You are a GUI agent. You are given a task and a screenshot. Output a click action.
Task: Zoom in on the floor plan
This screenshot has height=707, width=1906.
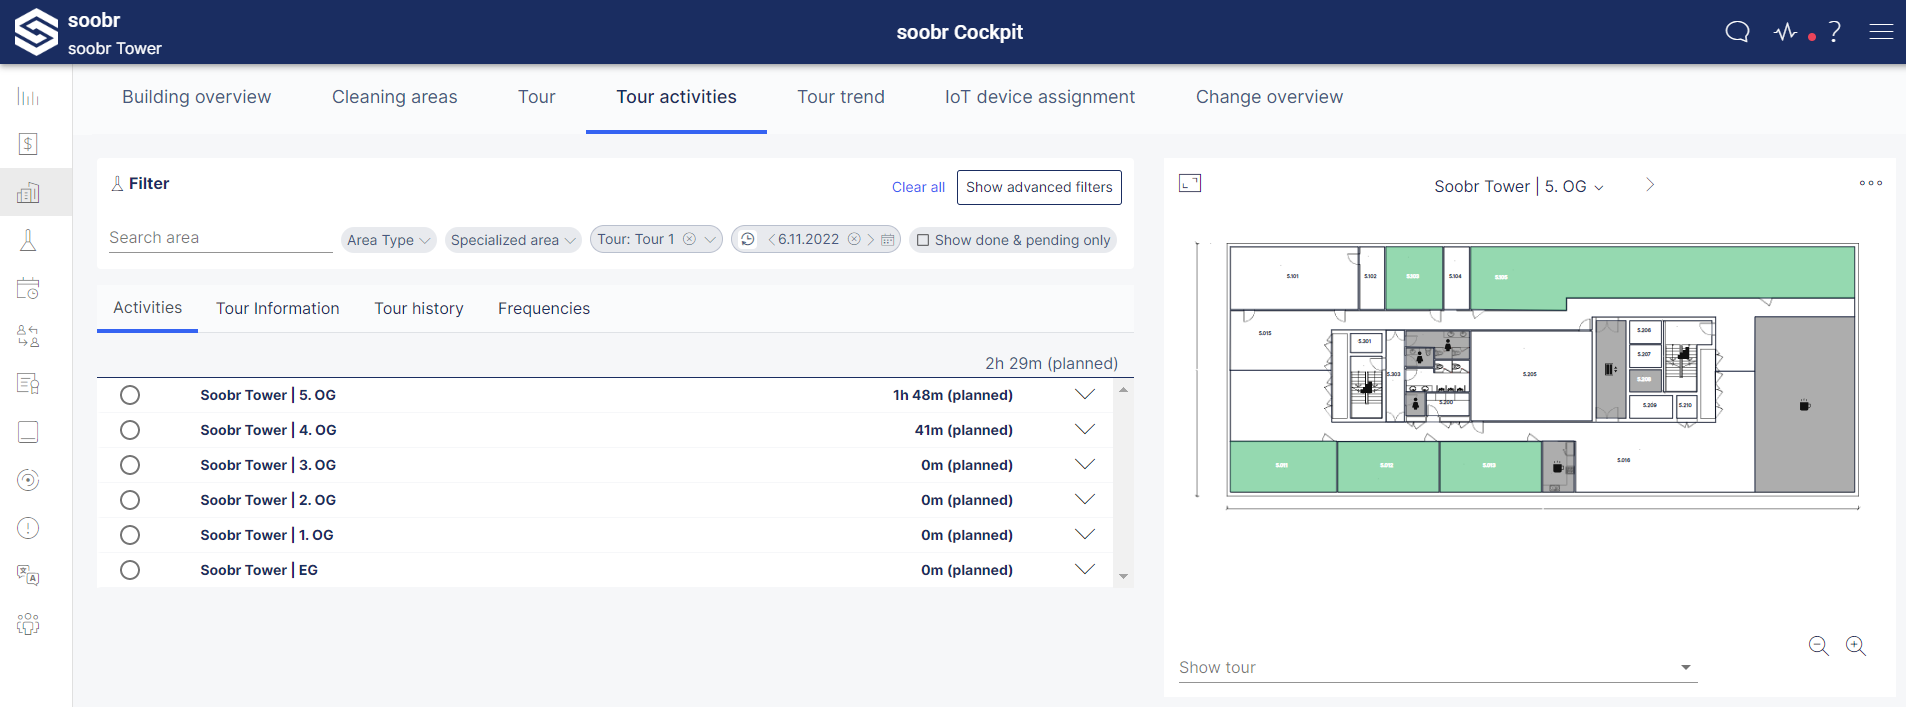(x=1856, y=646)
